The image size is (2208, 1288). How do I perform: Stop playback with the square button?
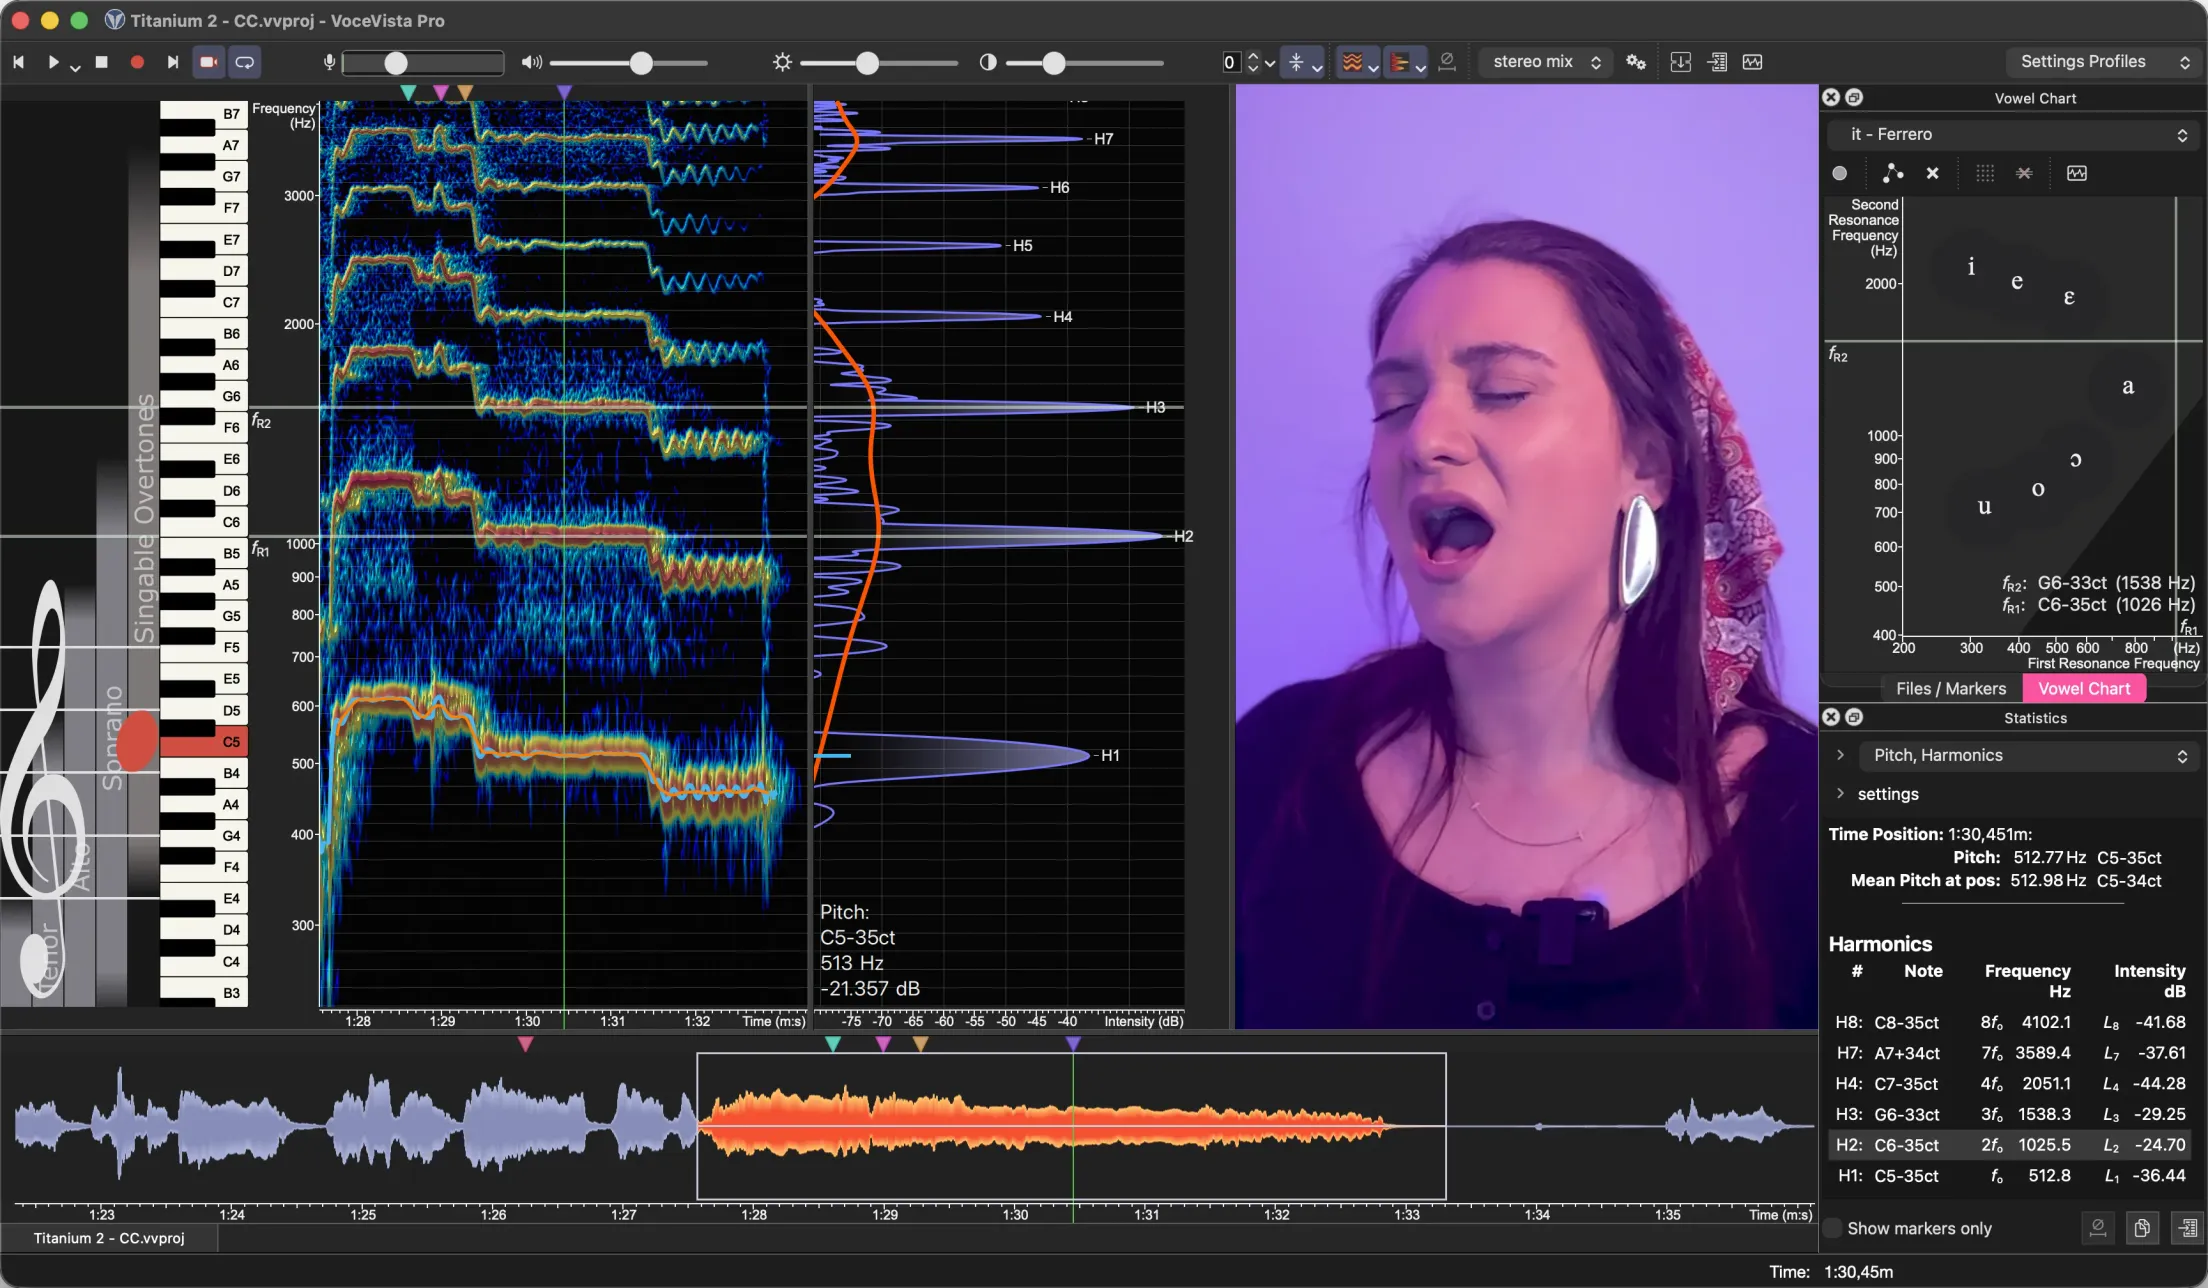[101, 62]
